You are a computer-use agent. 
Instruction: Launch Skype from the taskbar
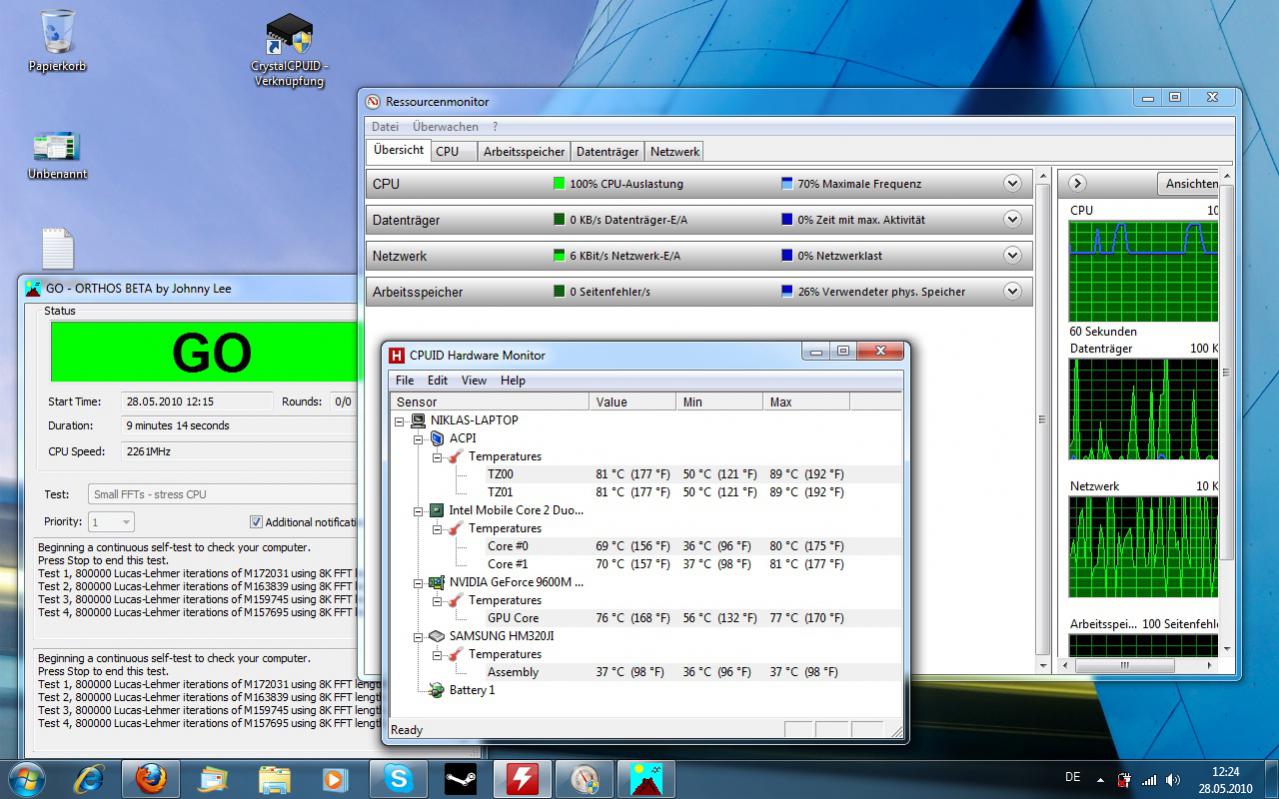(398, 779)
